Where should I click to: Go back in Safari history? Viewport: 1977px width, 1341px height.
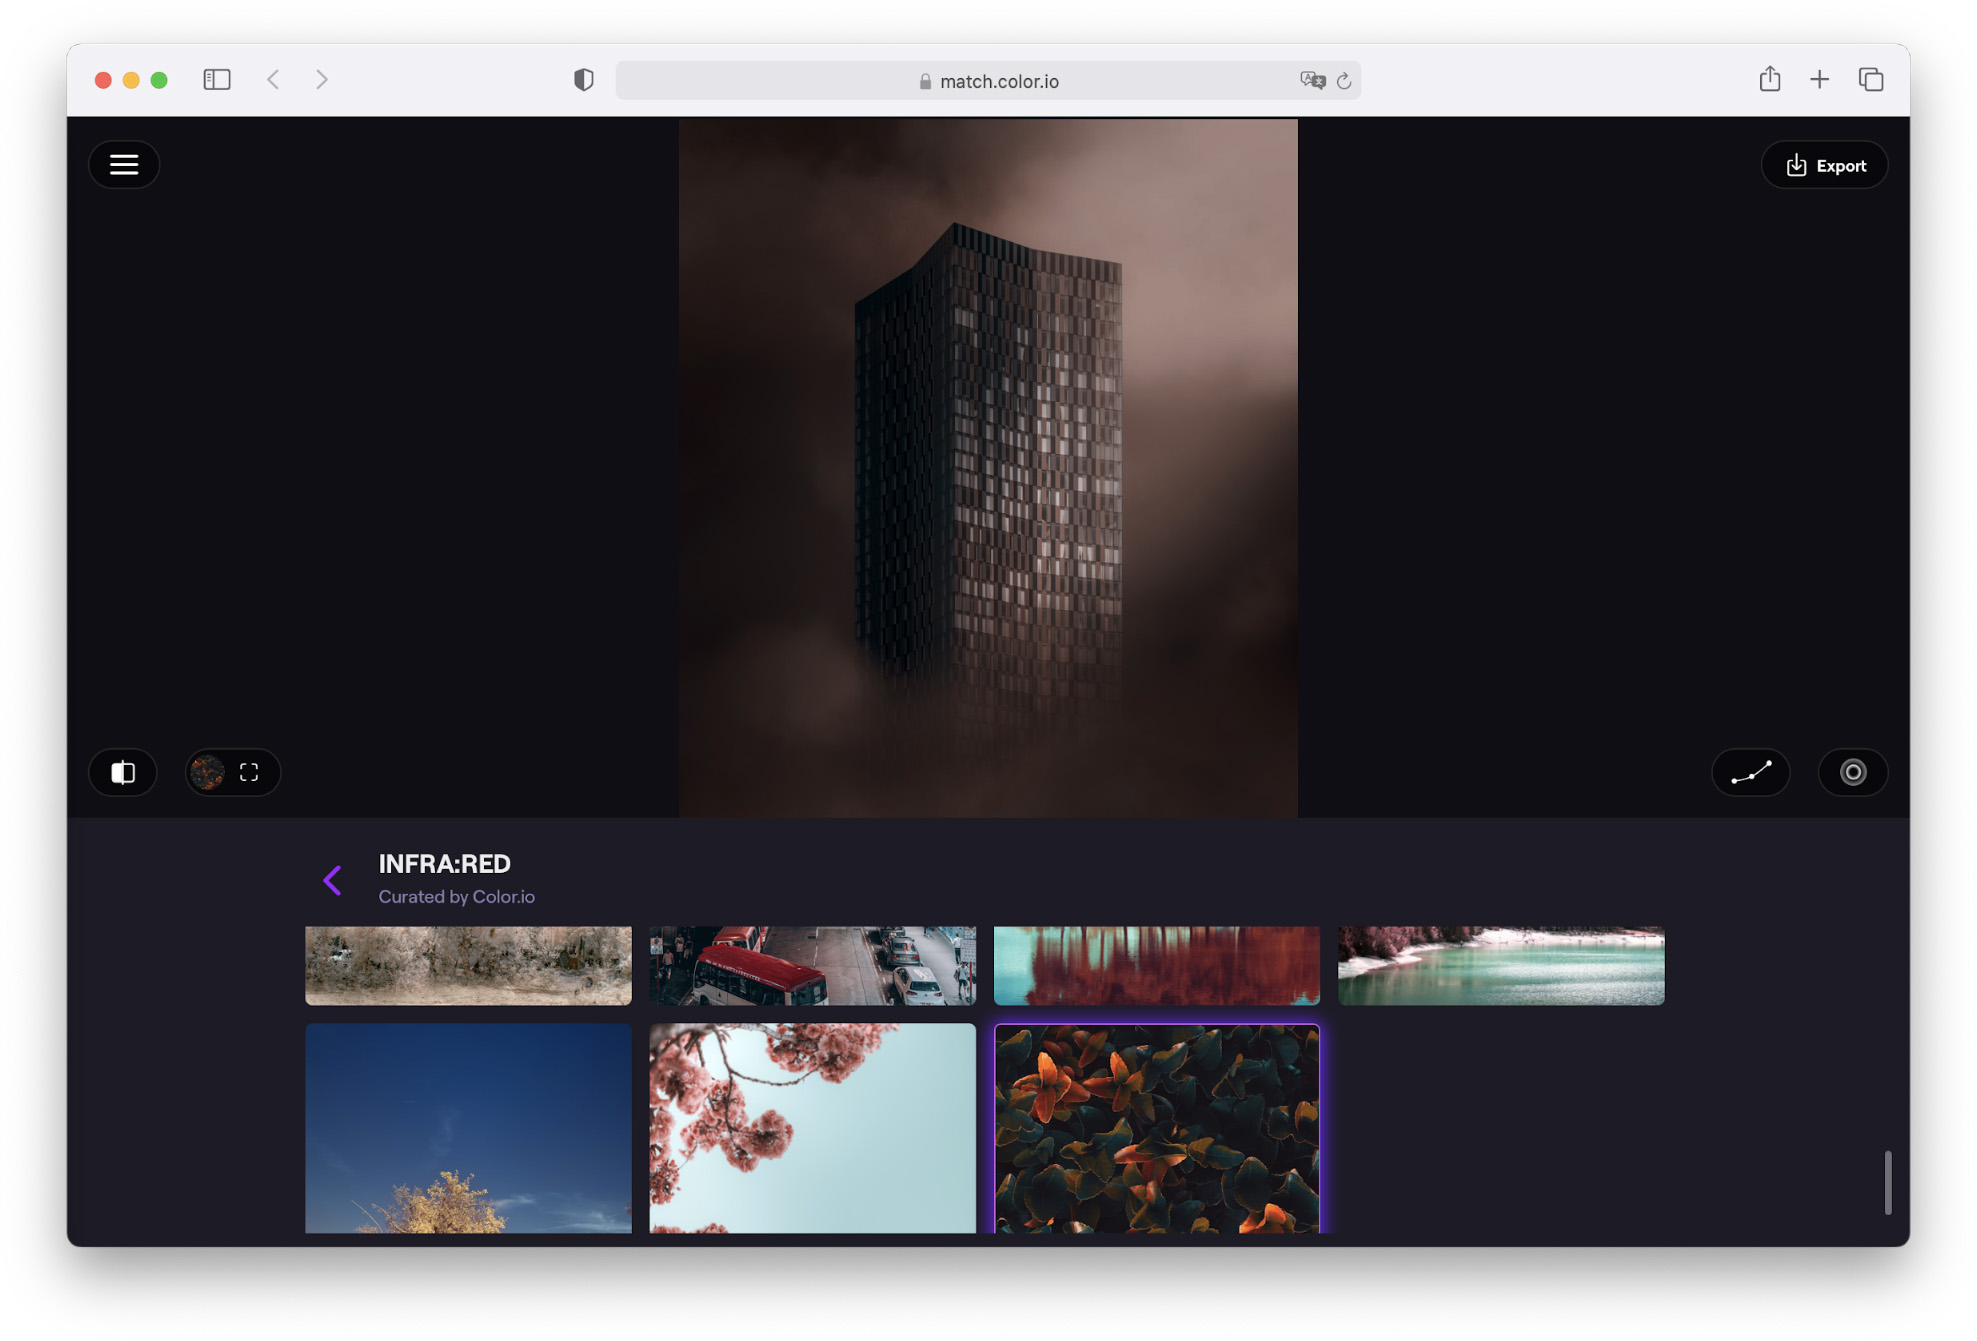click(273, 80)
